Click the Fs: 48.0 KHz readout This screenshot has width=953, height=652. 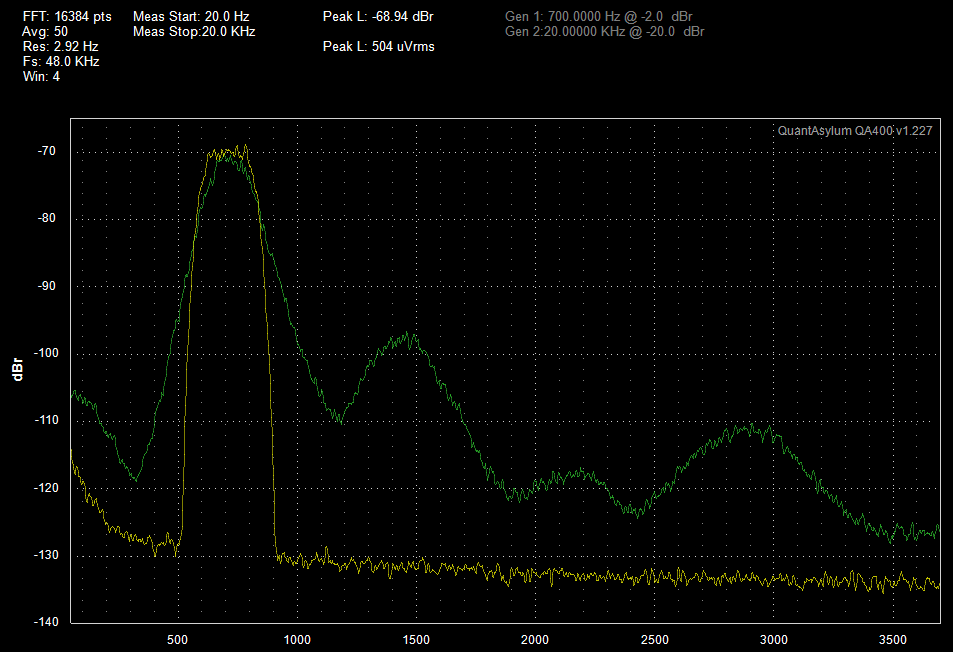click(61, 61)
